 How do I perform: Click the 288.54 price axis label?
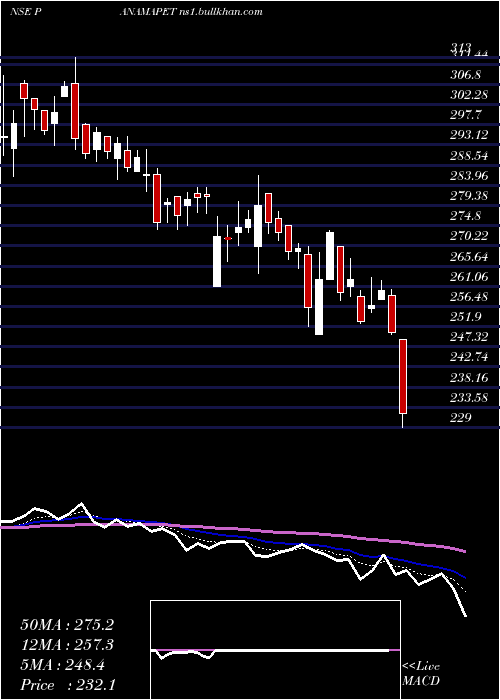tap(469, 156)
